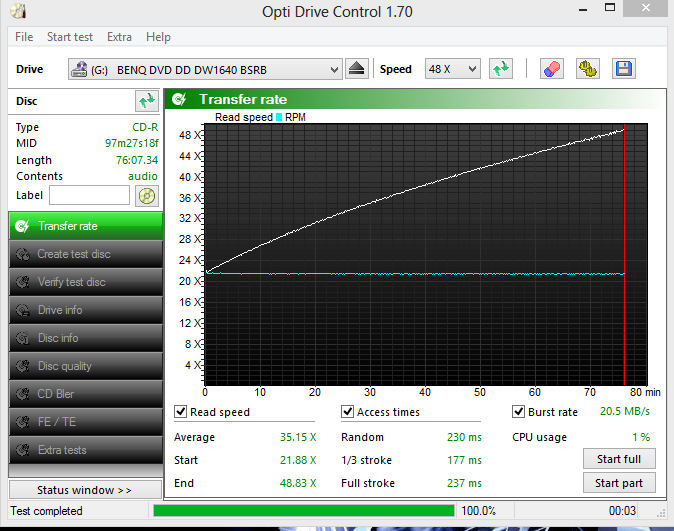Click the End value 48.83 X

298,483
